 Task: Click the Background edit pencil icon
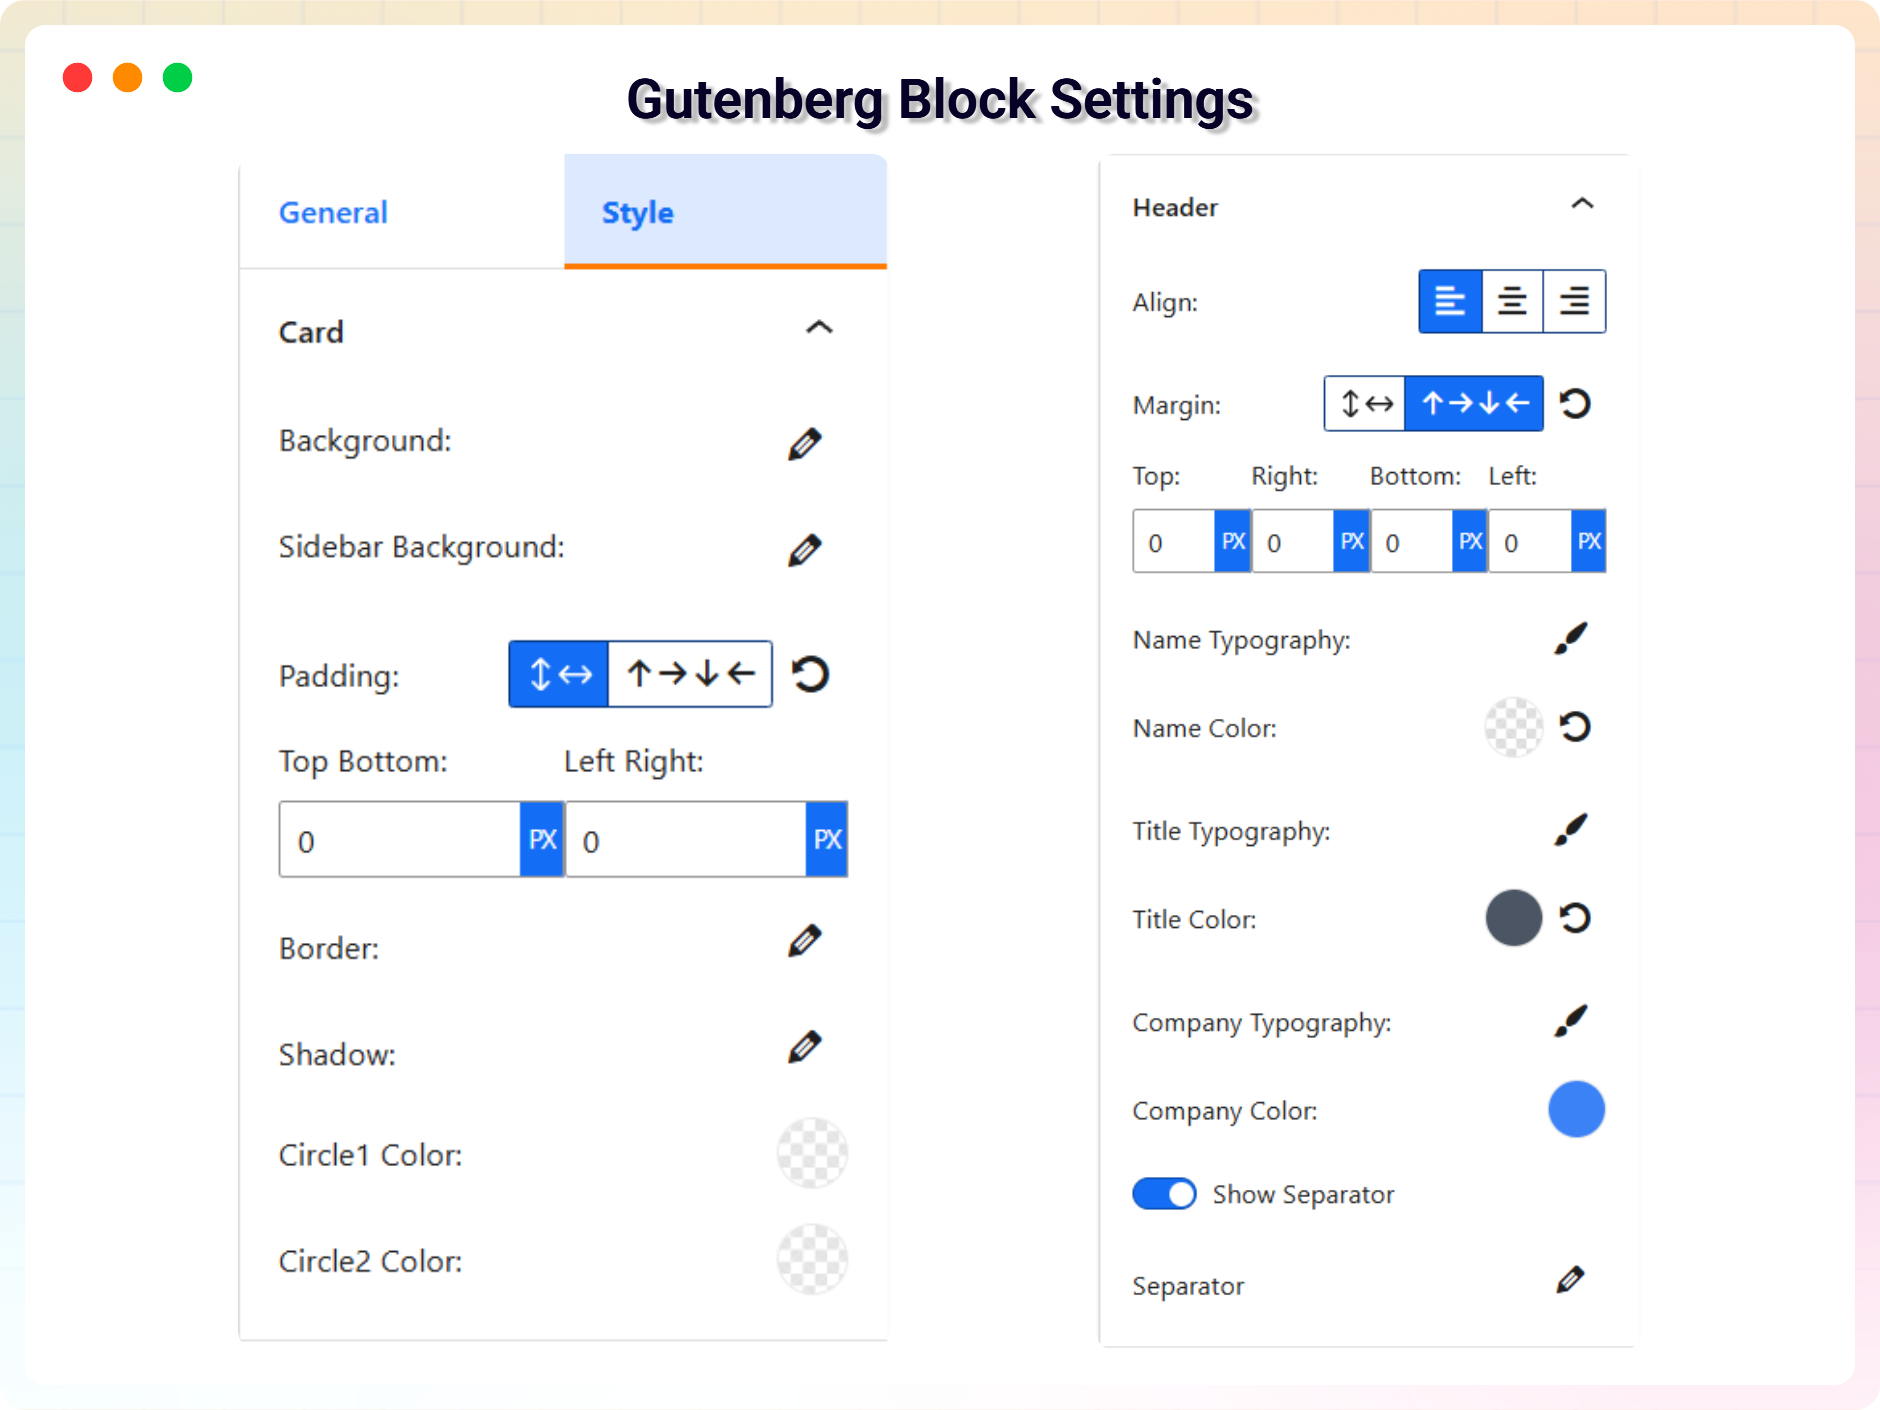tap(804, 444)
